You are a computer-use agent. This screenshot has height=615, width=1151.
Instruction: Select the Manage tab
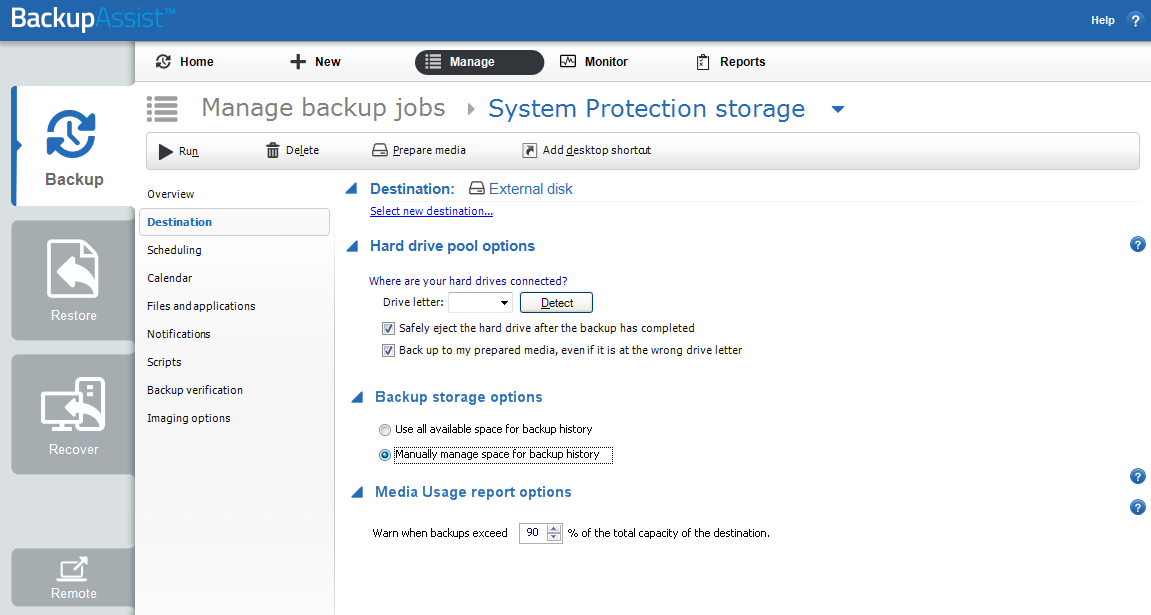[x=479, y=62]
